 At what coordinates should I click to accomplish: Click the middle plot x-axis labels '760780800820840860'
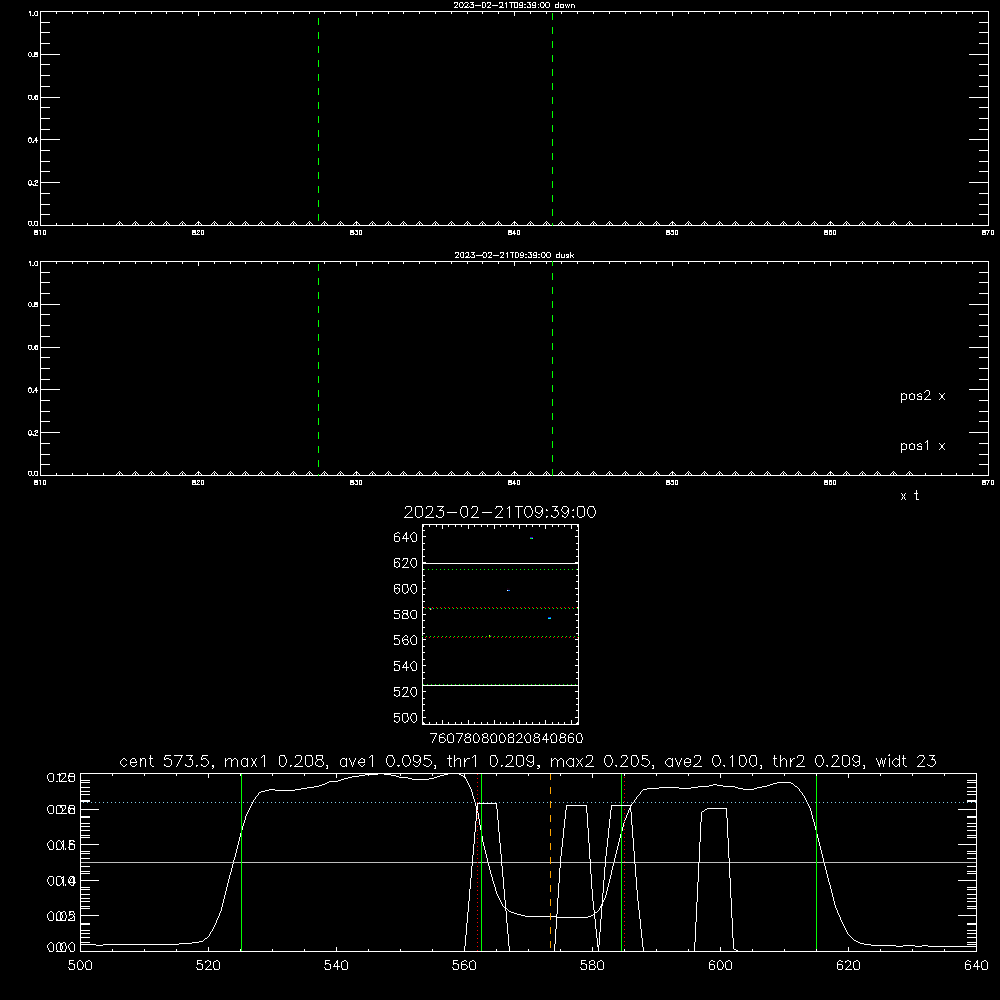tap(506, 738)
